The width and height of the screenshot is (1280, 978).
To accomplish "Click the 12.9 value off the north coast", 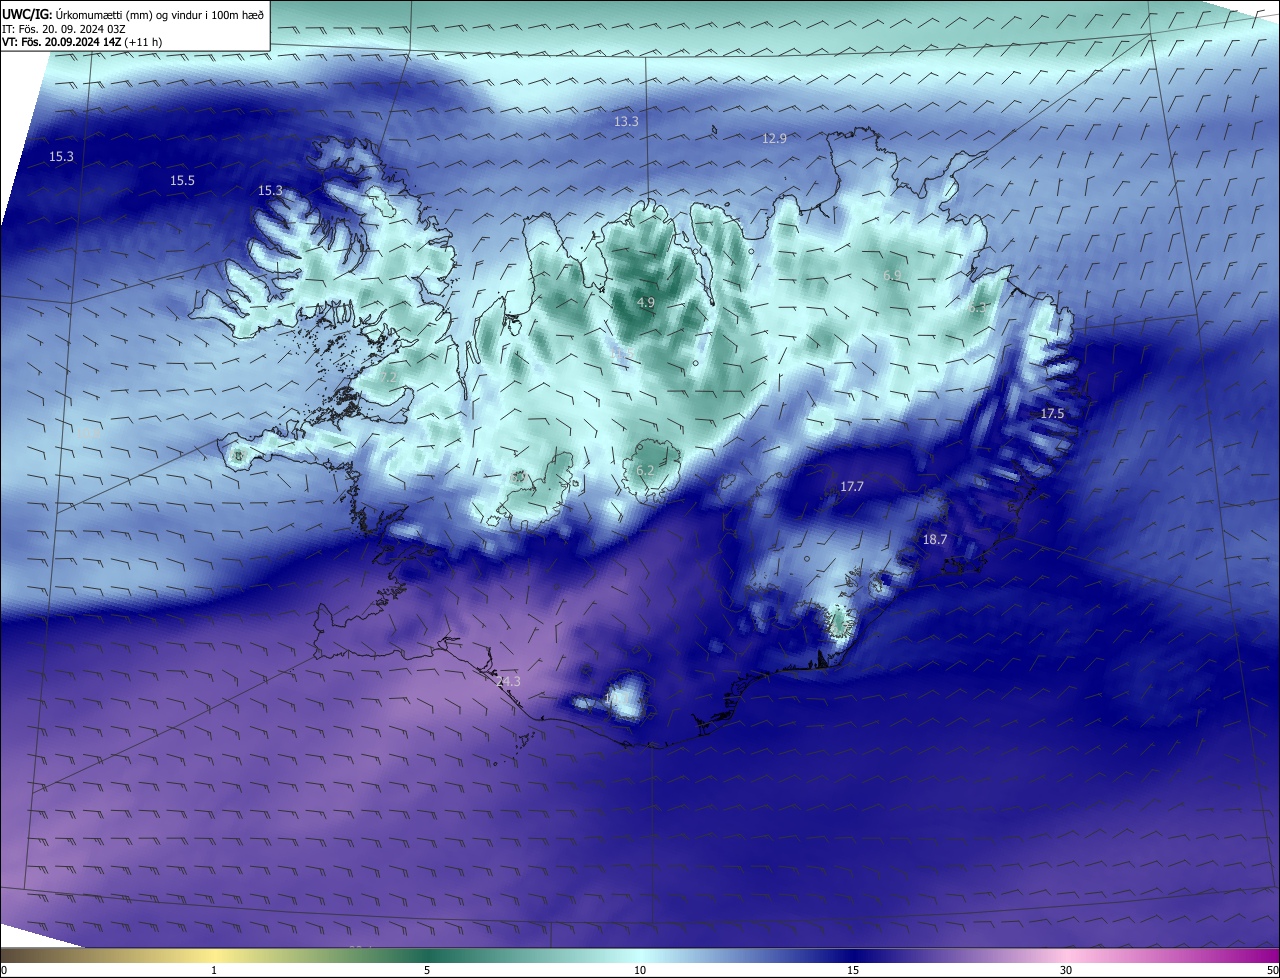I will tap(774, 138).
